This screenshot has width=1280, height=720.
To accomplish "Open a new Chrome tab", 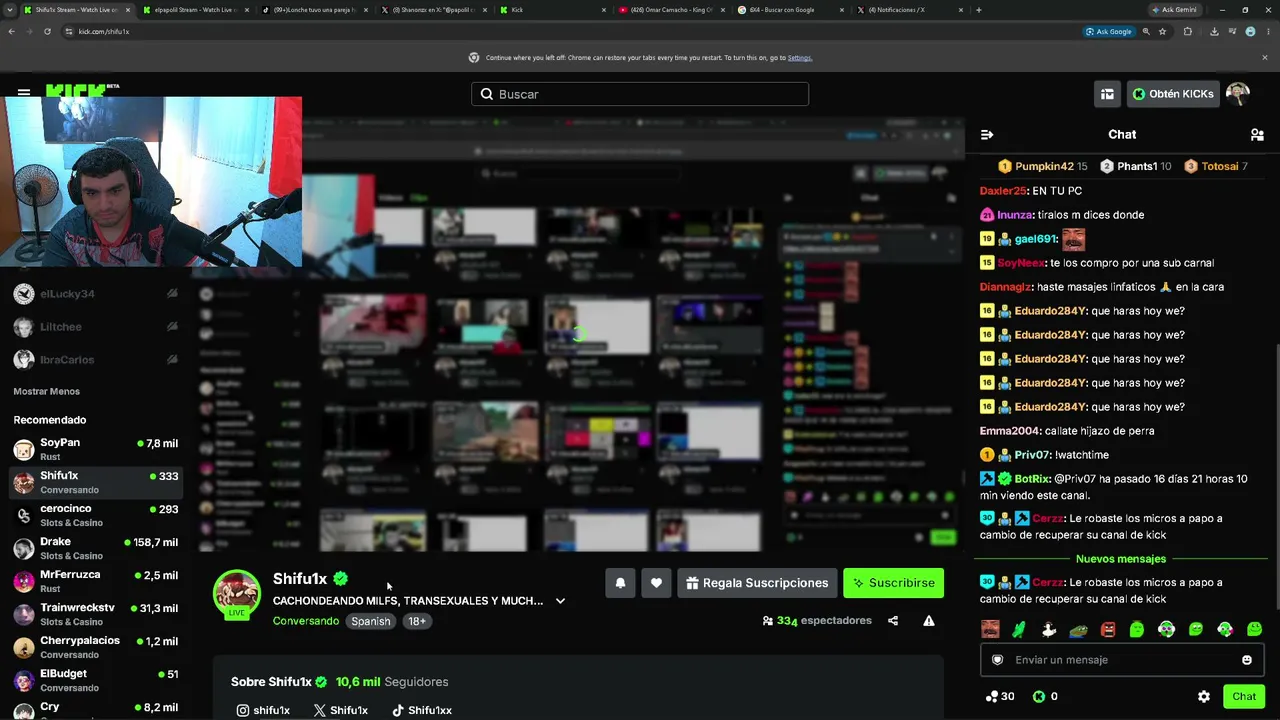I will [978, 10].
